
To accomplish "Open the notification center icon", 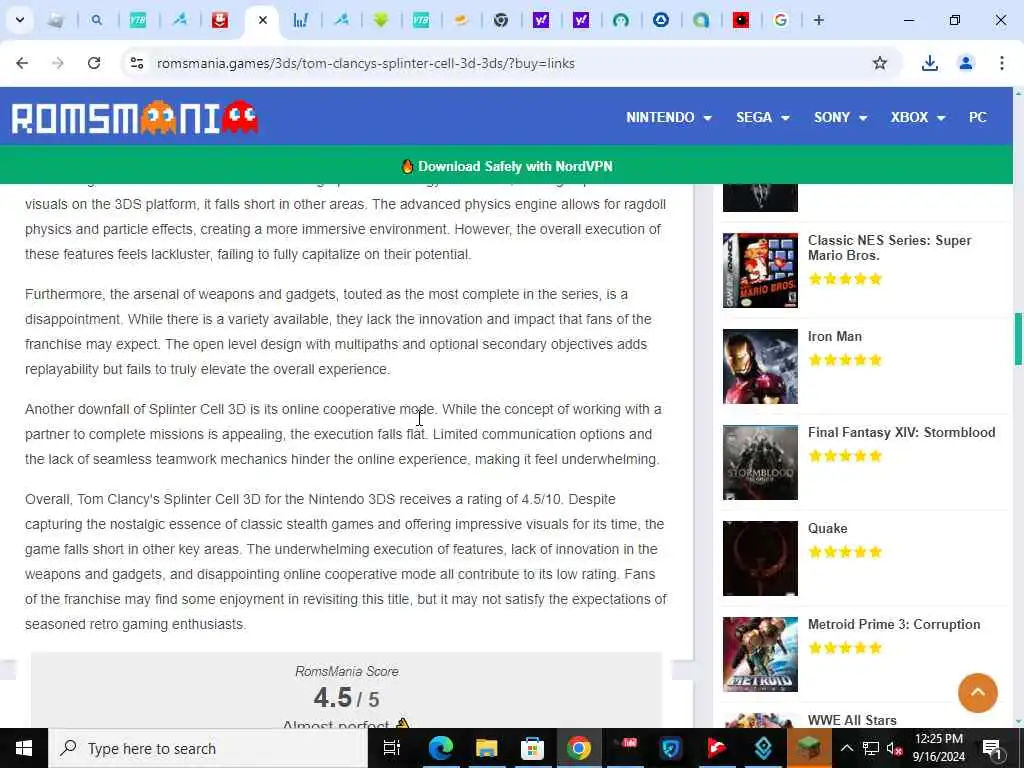I will point(992,748).
